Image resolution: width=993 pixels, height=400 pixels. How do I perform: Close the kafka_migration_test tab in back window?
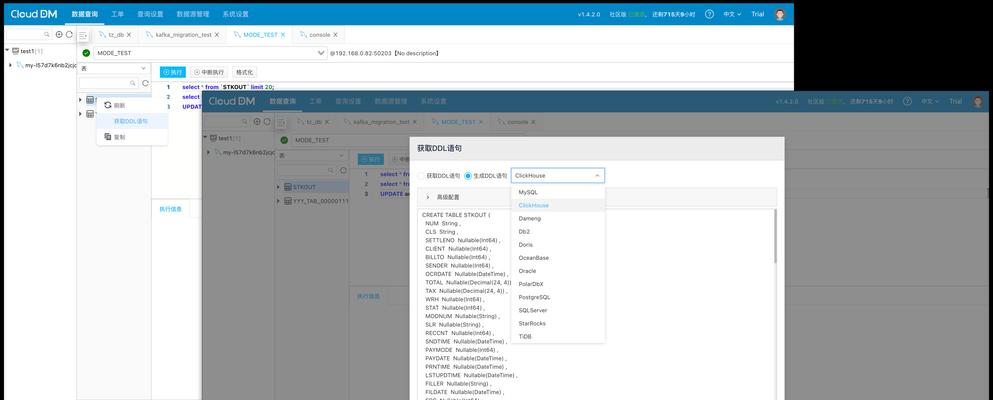pyautogui.click(x=217, y=35)
